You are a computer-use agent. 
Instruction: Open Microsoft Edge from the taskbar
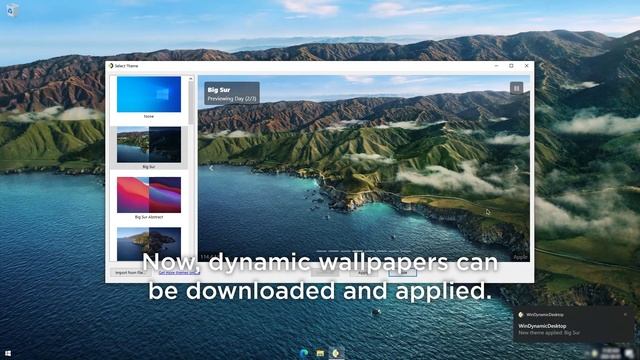pos(304,353)
